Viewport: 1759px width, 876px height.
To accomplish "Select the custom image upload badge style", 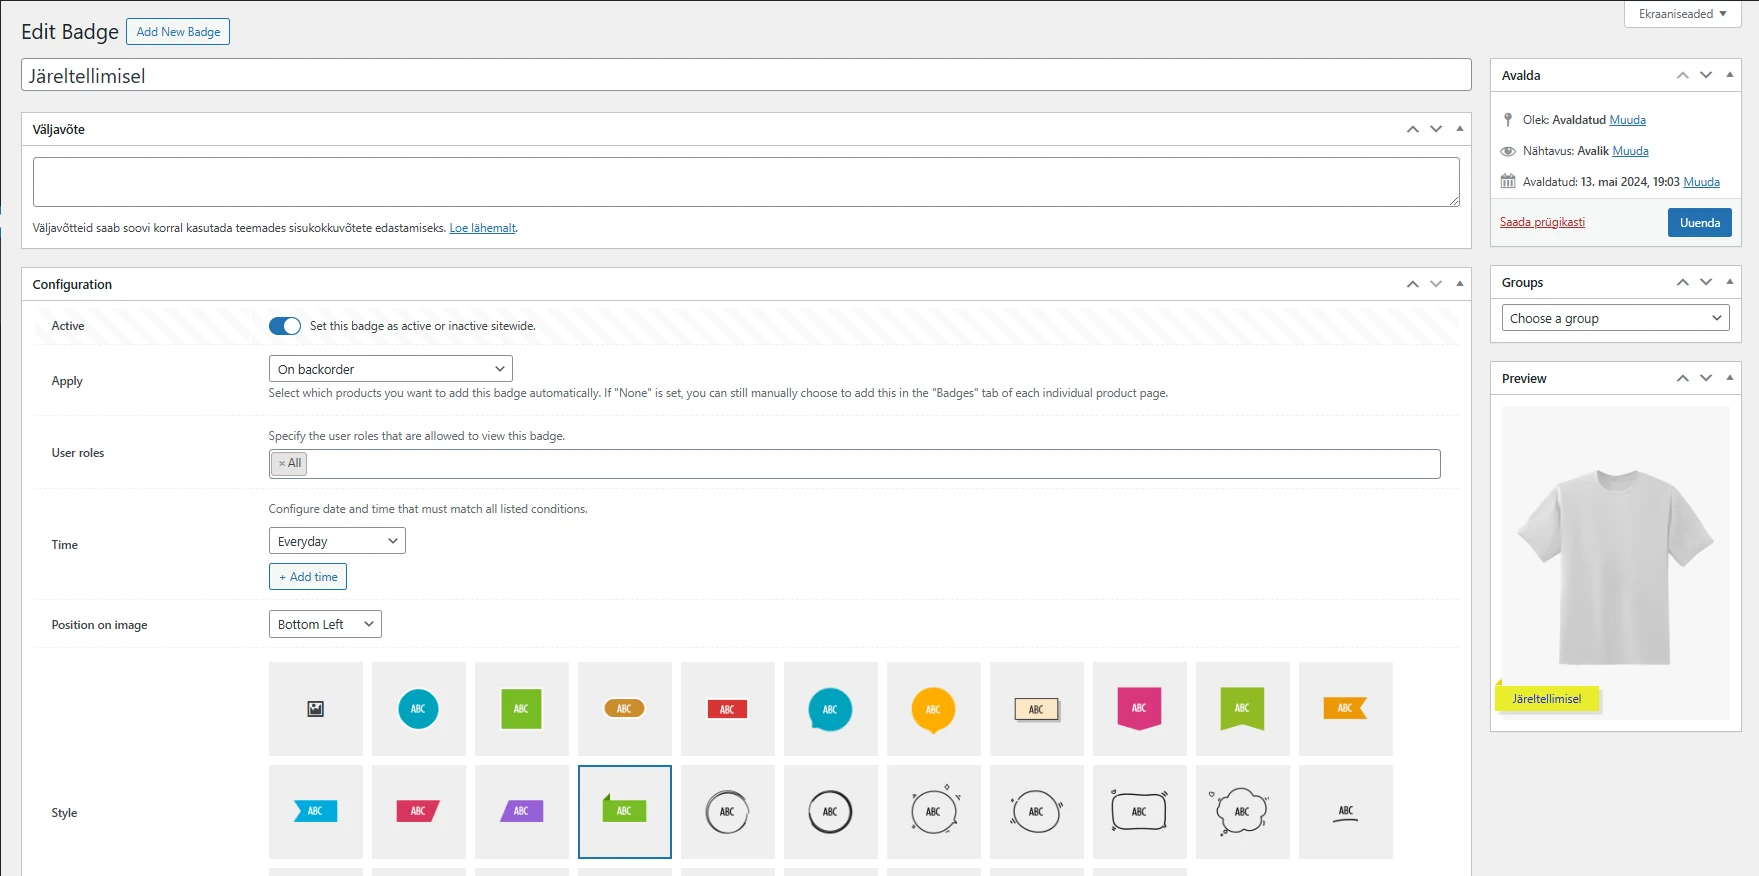I will click(x=315, y=709).
